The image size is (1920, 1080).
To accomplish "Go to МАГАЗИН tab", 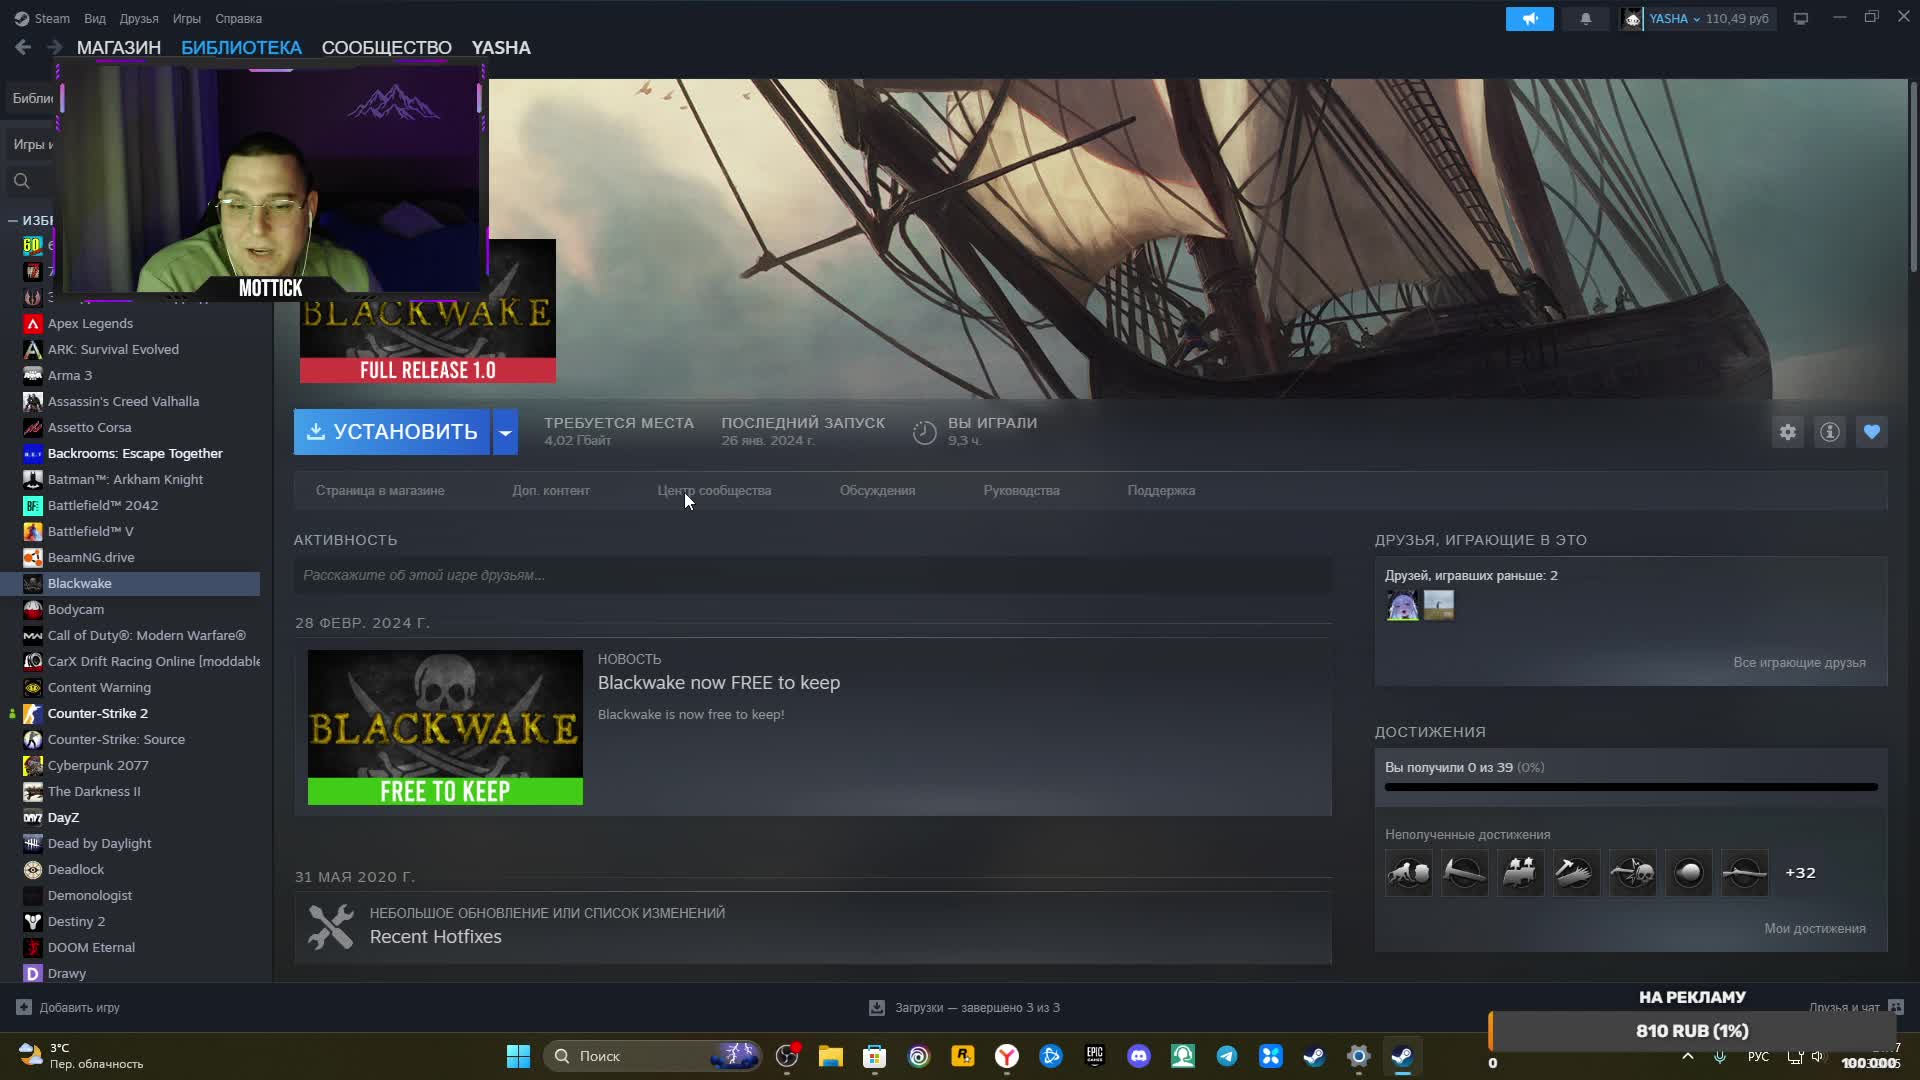I will (119, 47).
